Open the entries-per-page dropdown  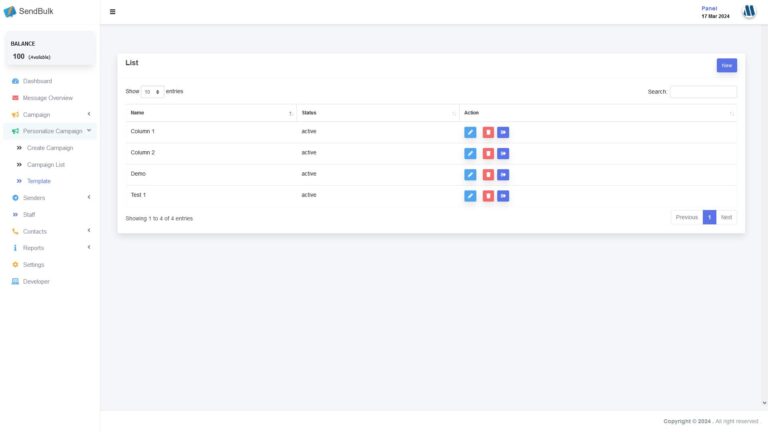[152, 91]
